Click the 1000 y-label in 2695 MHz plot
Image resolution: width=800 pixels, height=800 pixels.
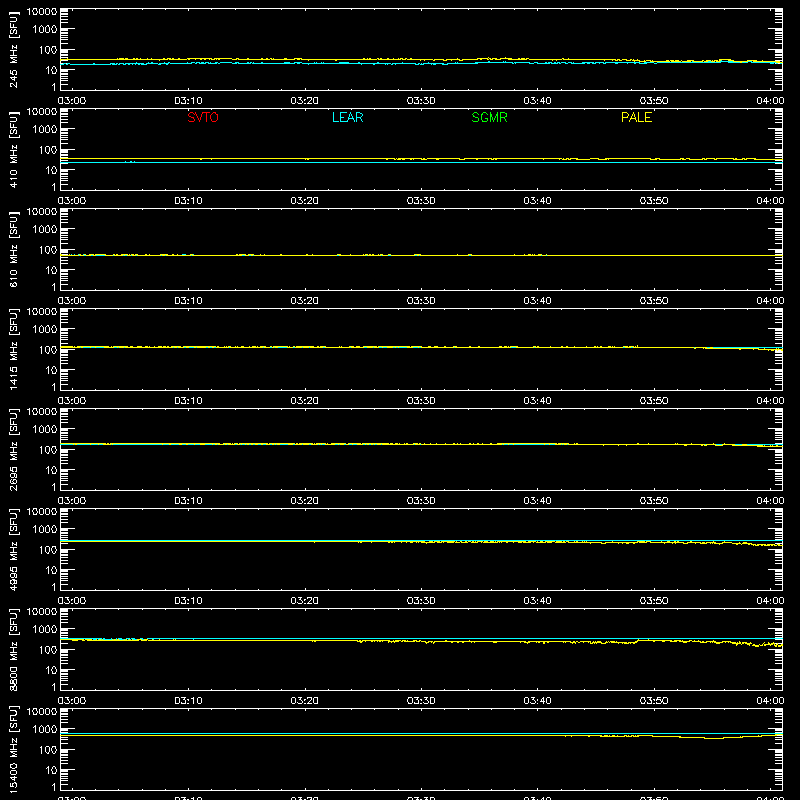45,430
